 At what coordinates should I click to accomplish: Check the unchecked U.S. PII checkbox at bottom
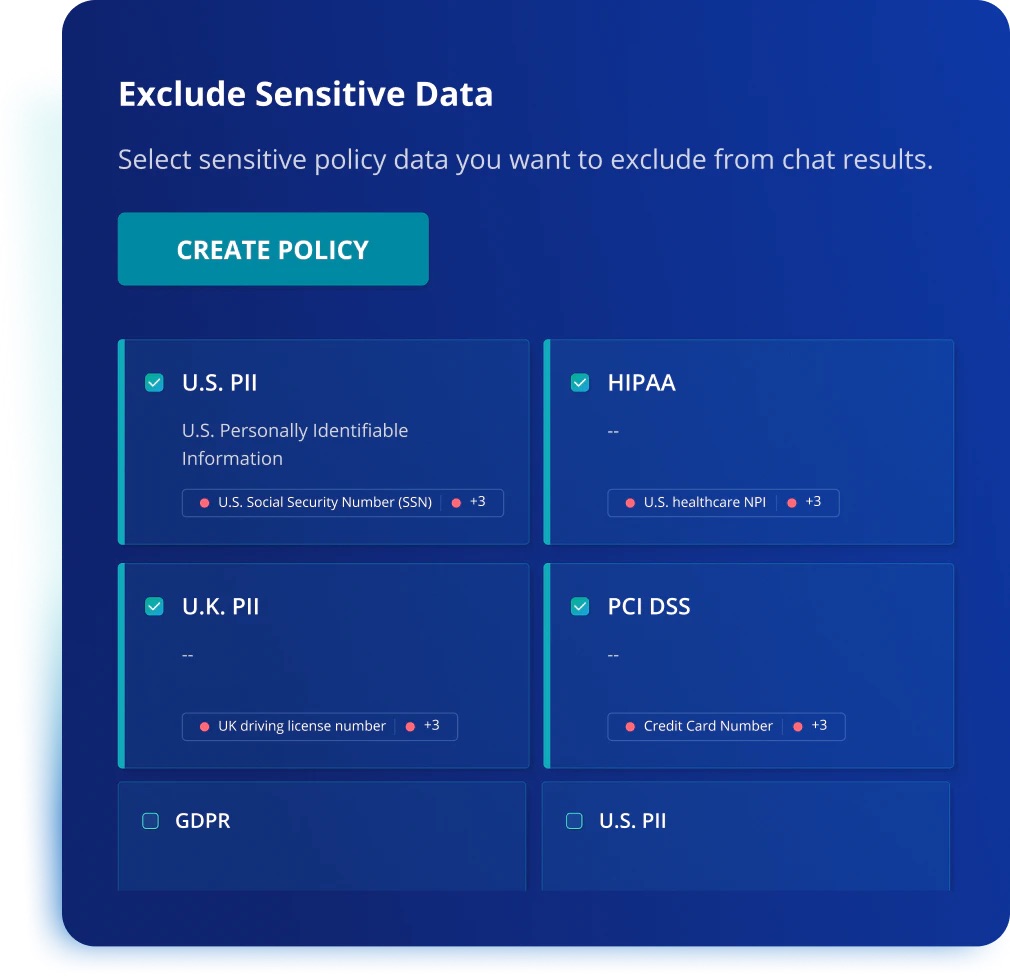(x=575, y=821)
